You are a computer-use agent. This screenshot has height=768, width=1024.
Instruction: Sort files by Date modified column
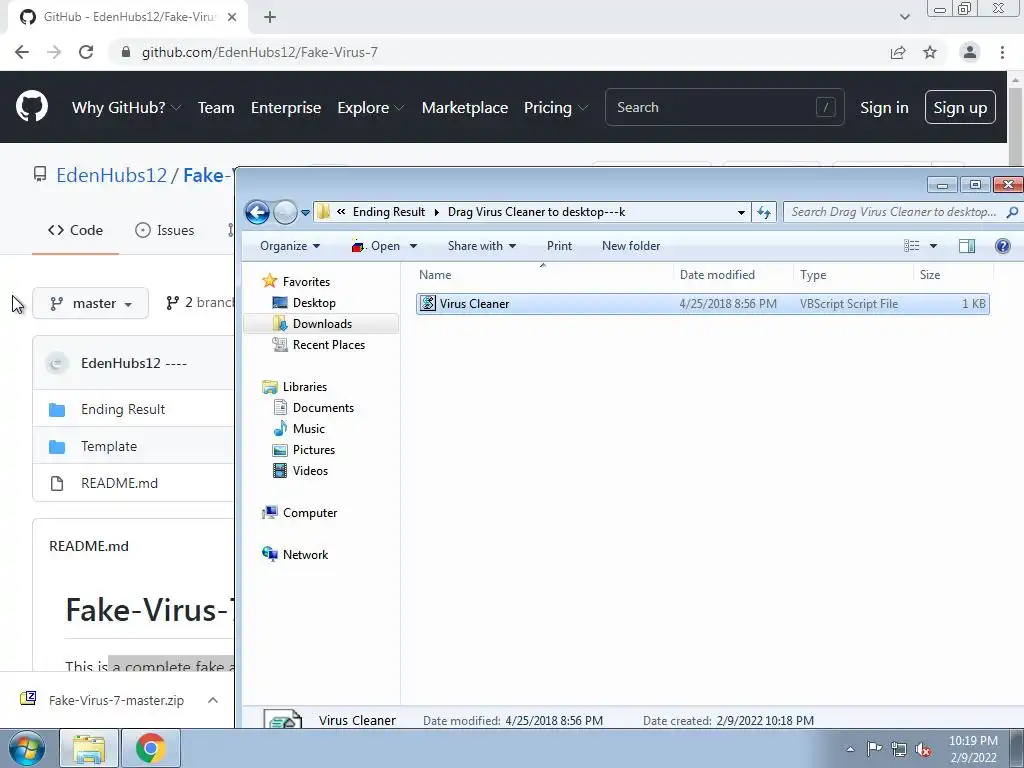pyautogui.click(x=733, y=275)
